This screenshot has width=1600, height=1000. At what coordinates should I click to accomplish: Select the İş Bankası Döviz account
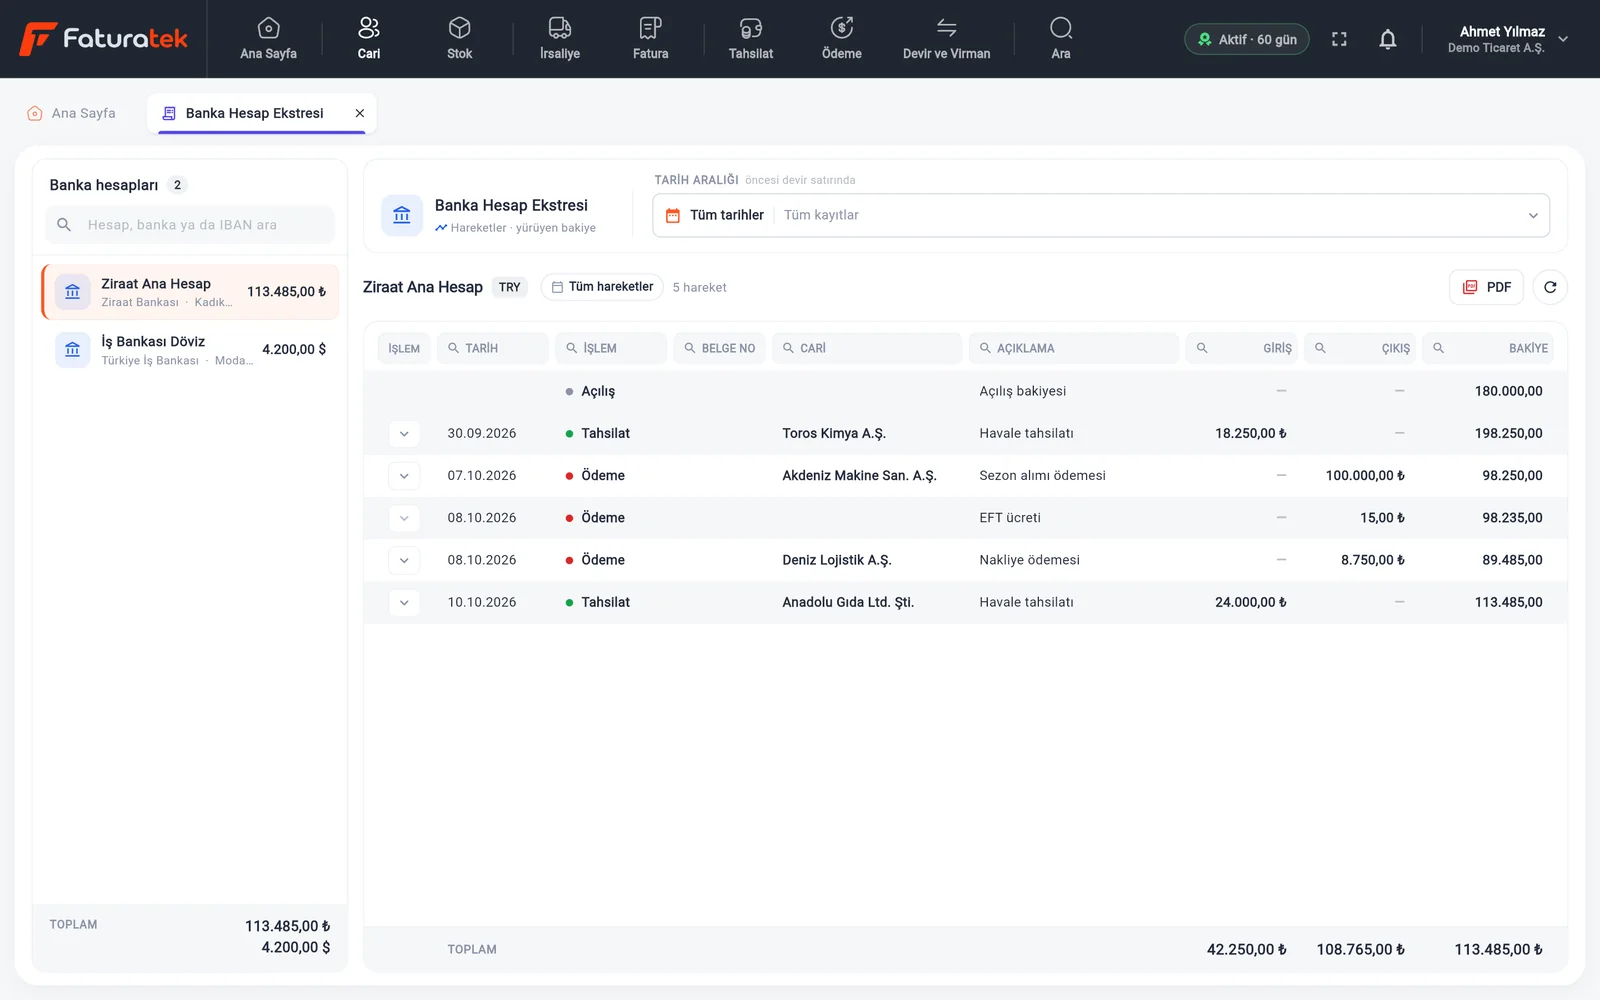190,350
